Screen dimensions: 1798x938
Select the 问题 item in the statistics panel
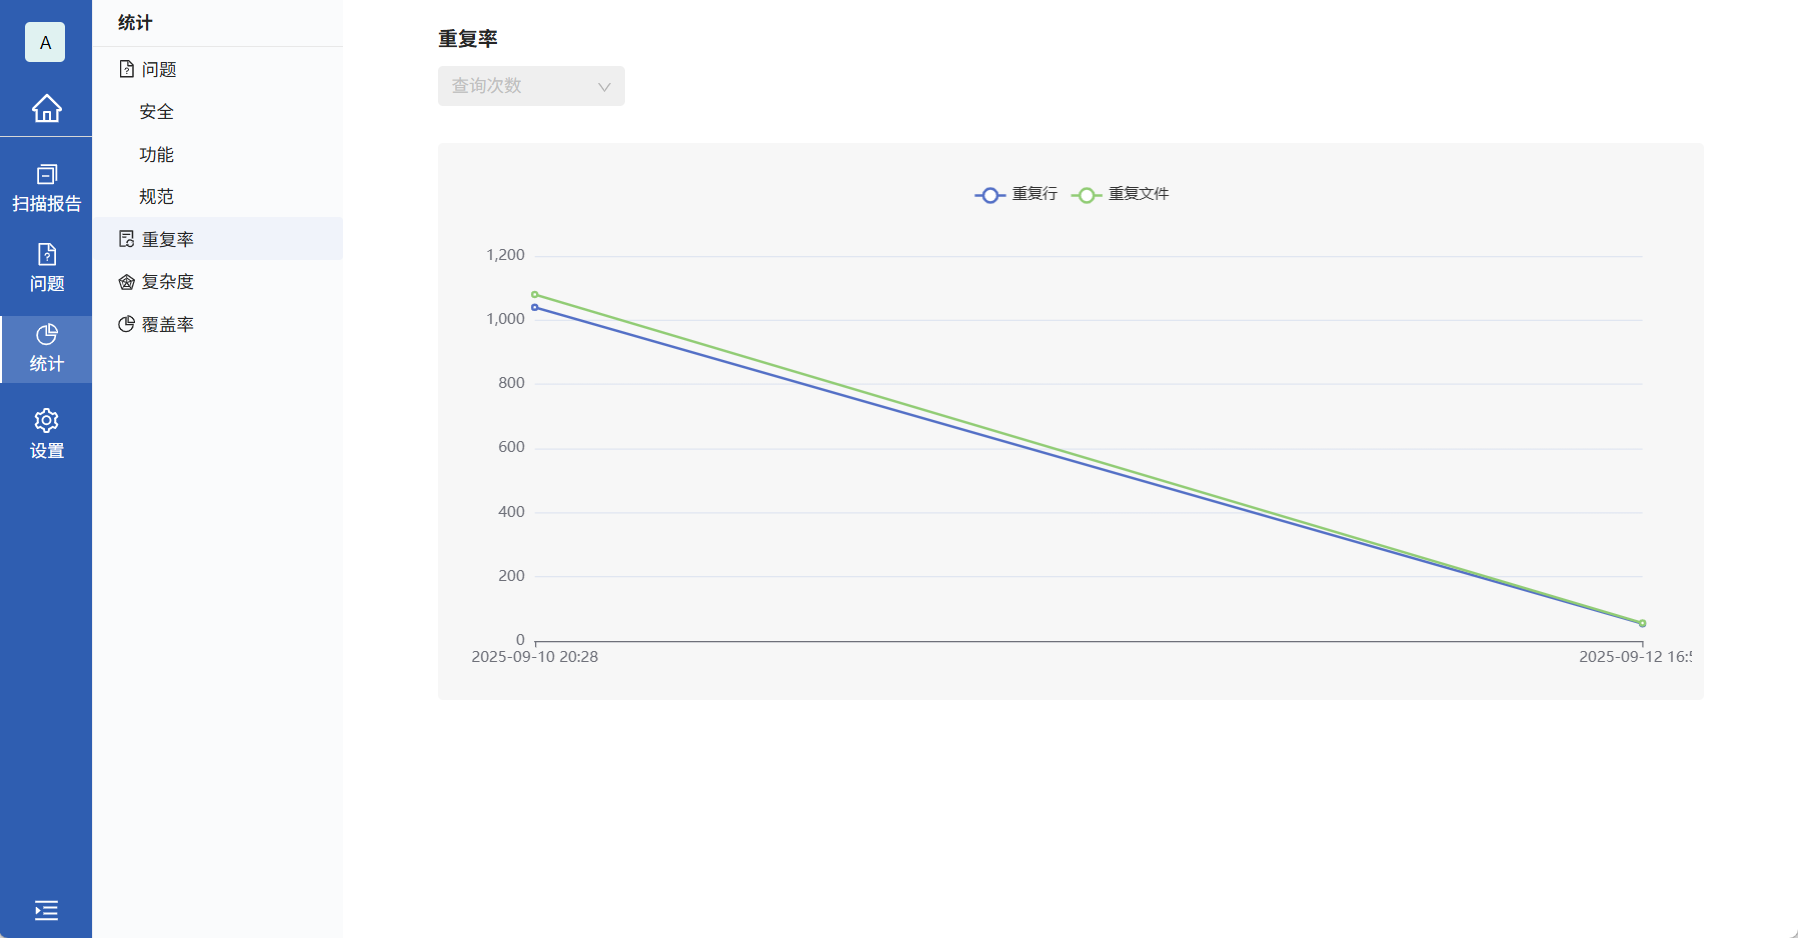[x=157, y=69]
